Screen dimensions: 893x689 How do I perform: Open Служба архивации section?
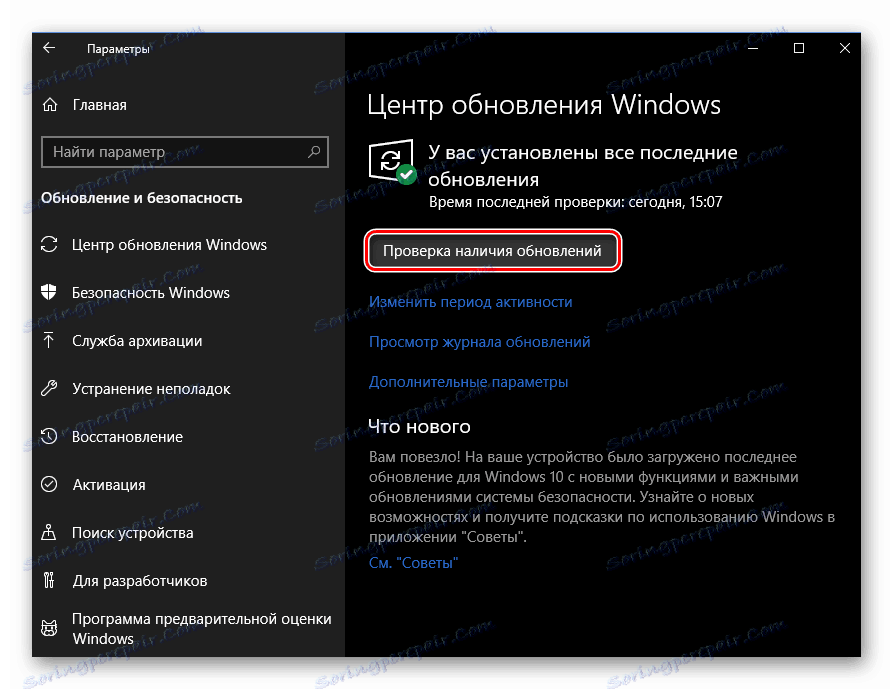pos(137,341)
